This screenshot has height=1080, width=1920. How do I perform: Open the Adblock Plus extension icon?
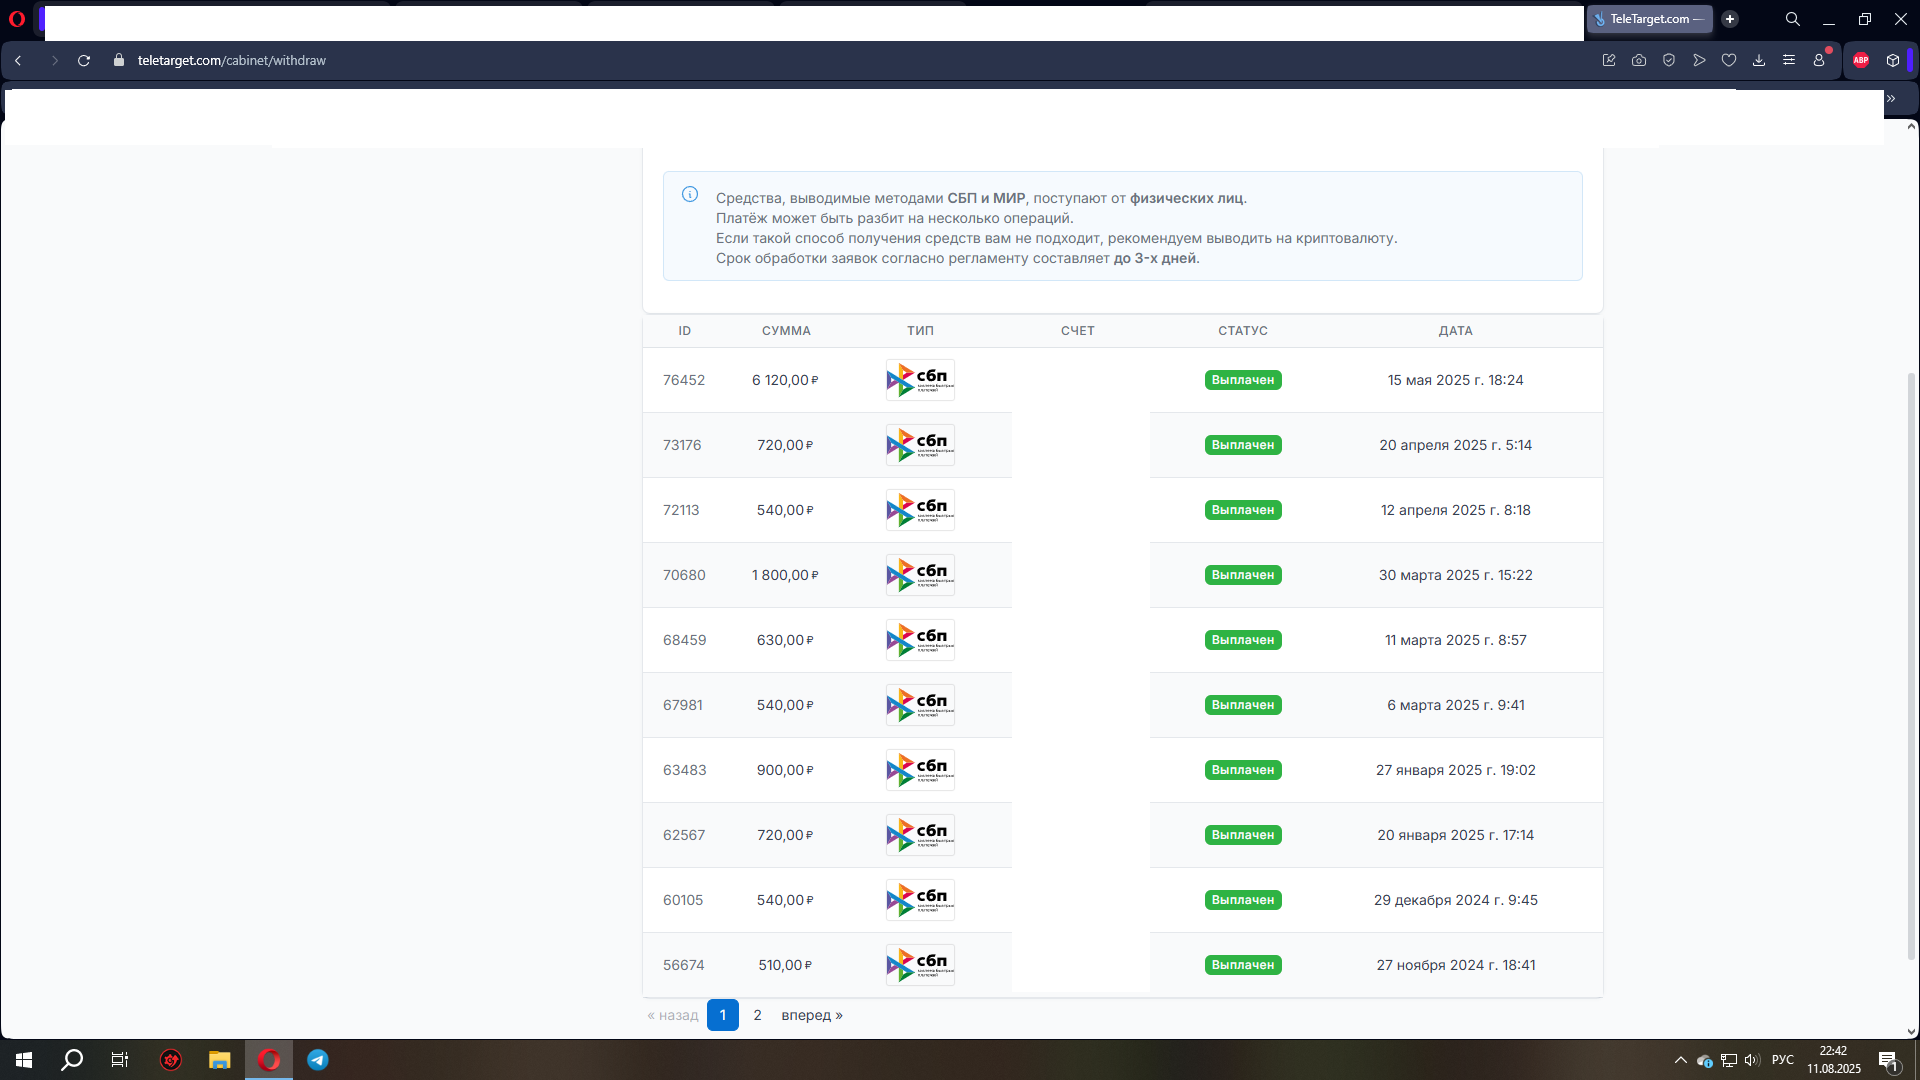[1861, 60]
